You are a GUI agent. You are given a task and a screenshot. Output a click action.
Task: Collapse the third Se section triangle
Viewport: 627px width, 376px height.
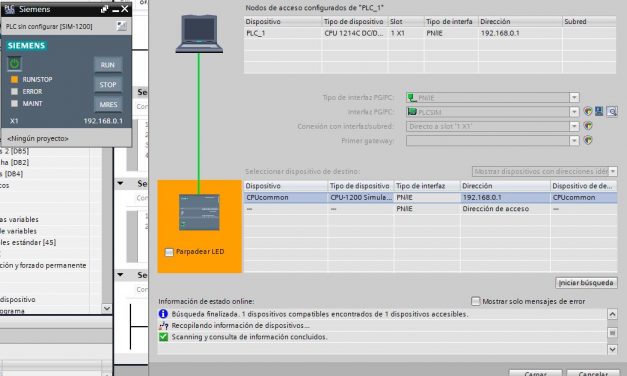point(120,275)
